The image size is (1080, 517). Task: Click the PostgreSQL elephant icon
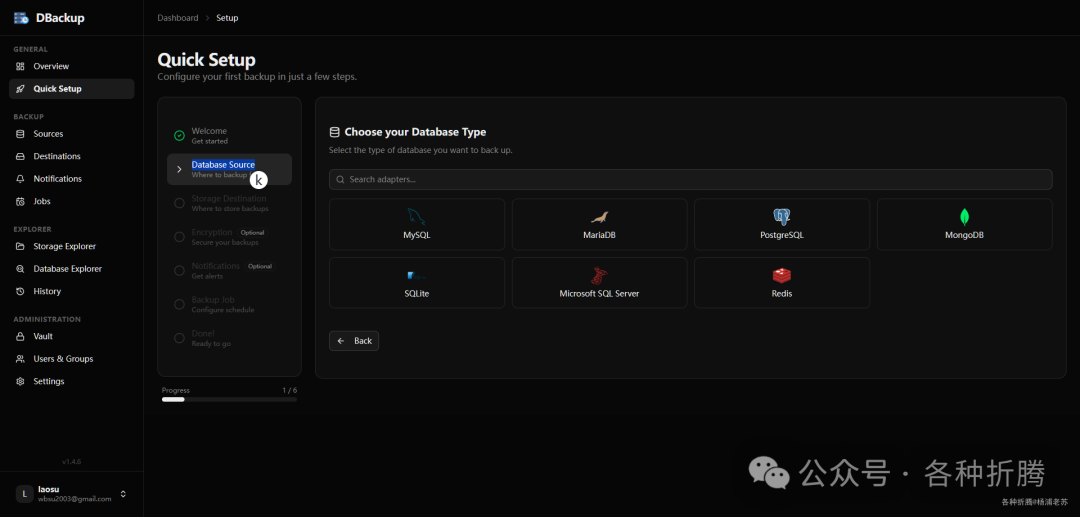click(x=782, y=218)
